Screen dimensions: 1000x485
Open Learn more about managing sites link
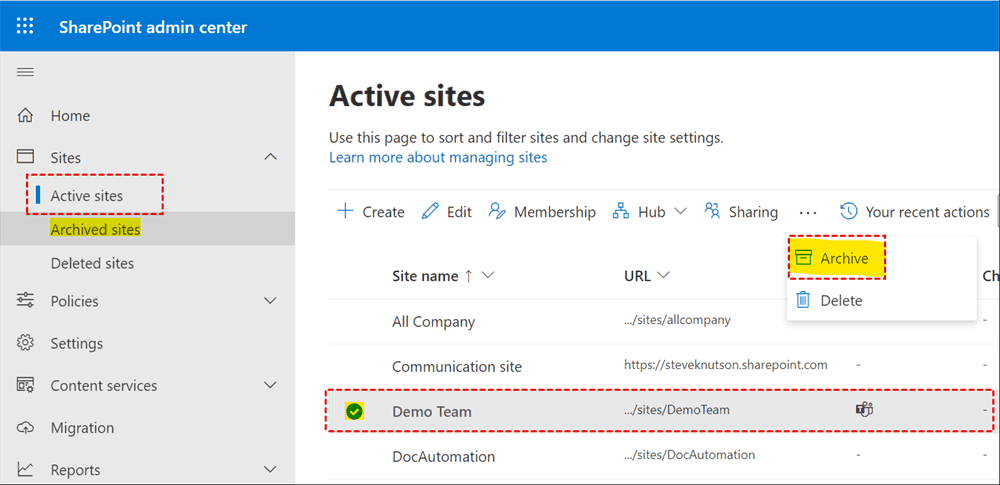(x=438, y=157)
